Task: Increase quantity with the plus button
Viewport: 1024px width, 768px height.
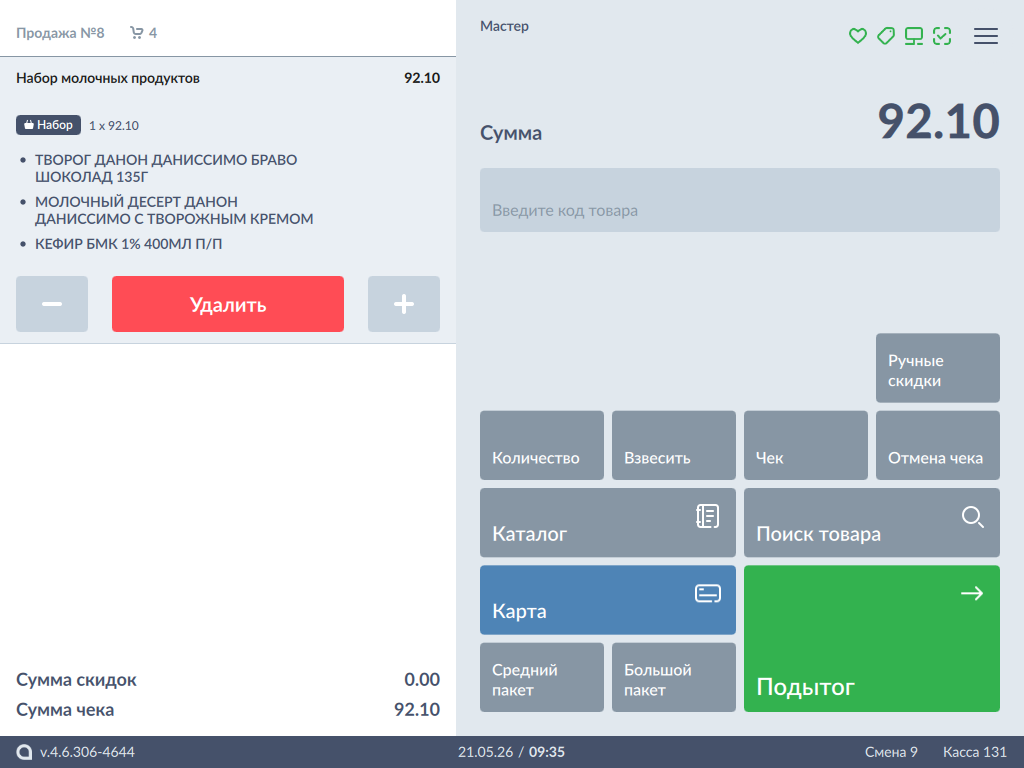Action: [404, 304]
